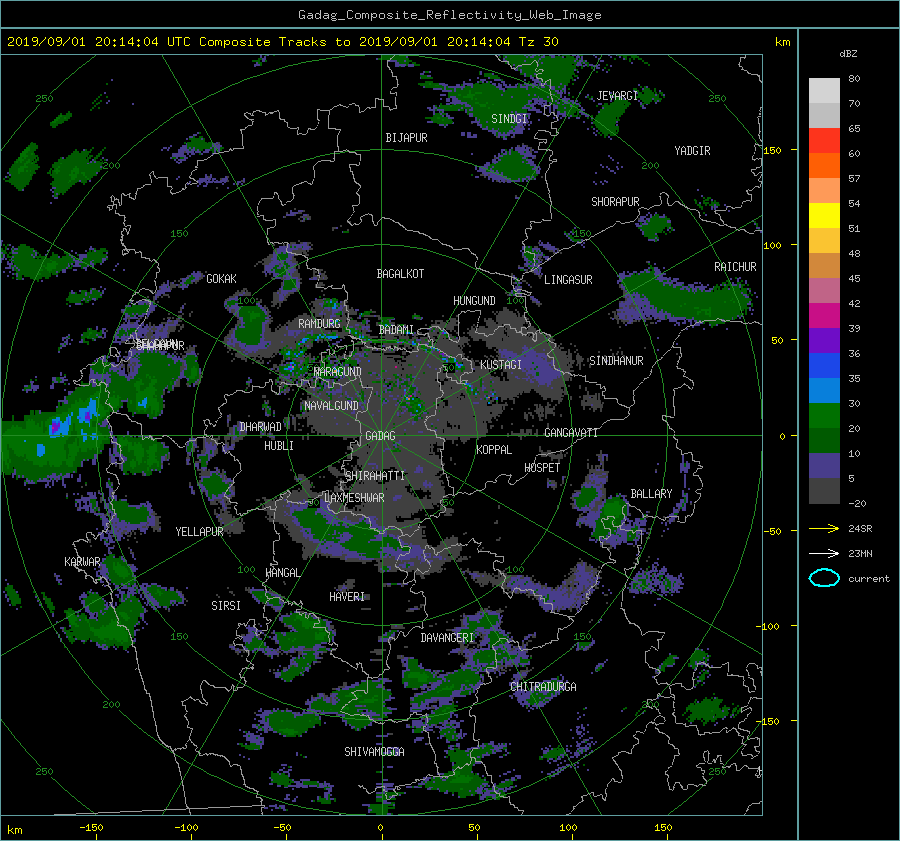Click the BIJAPUR city label
This screenshot has width=900, height=841.
coord(406,138)
